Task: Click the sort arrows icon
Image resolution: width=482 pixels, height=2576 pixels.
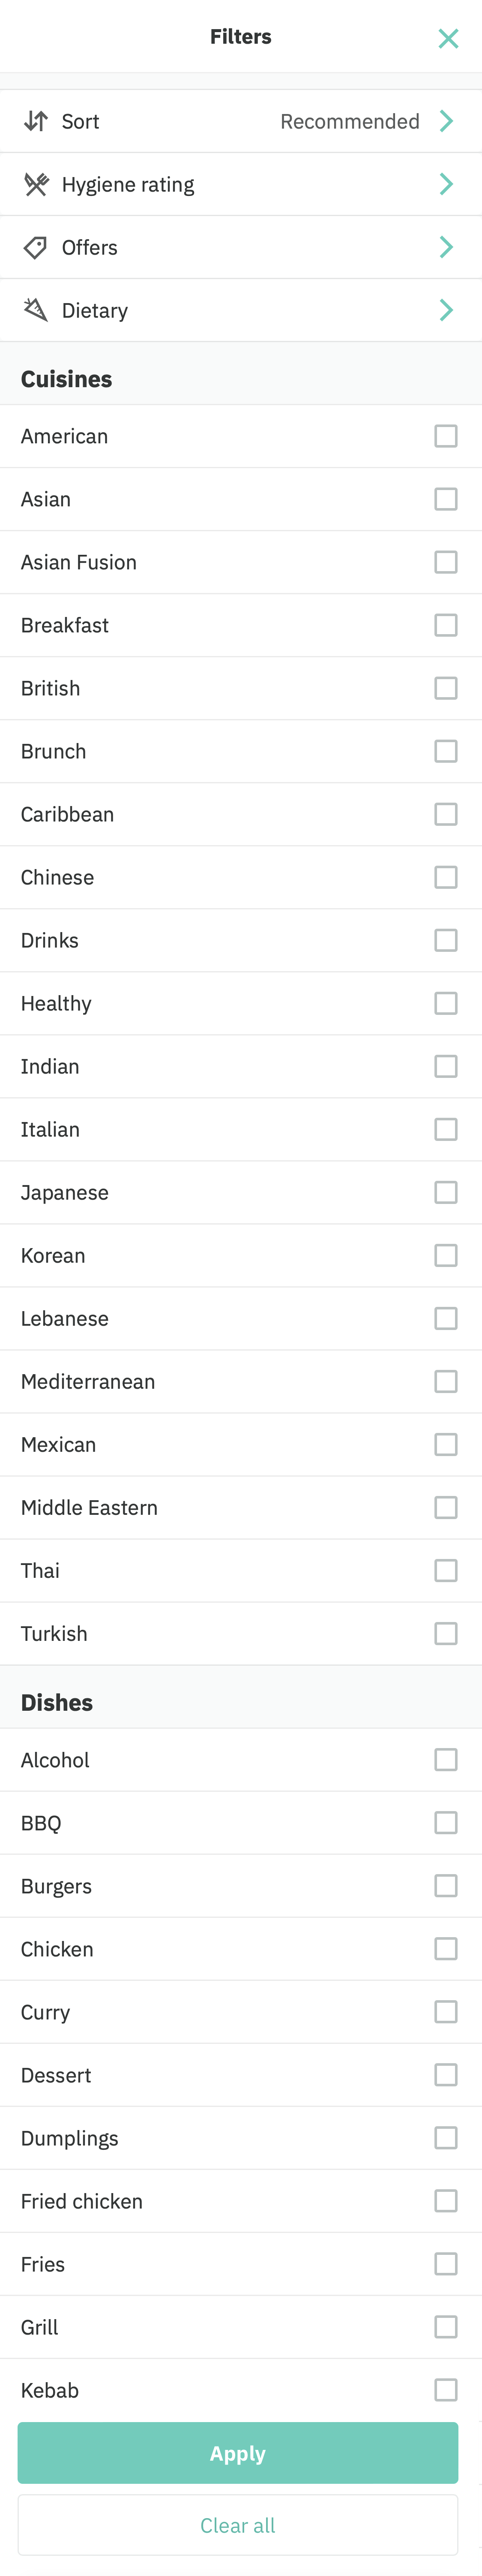Action: (35, 121)
